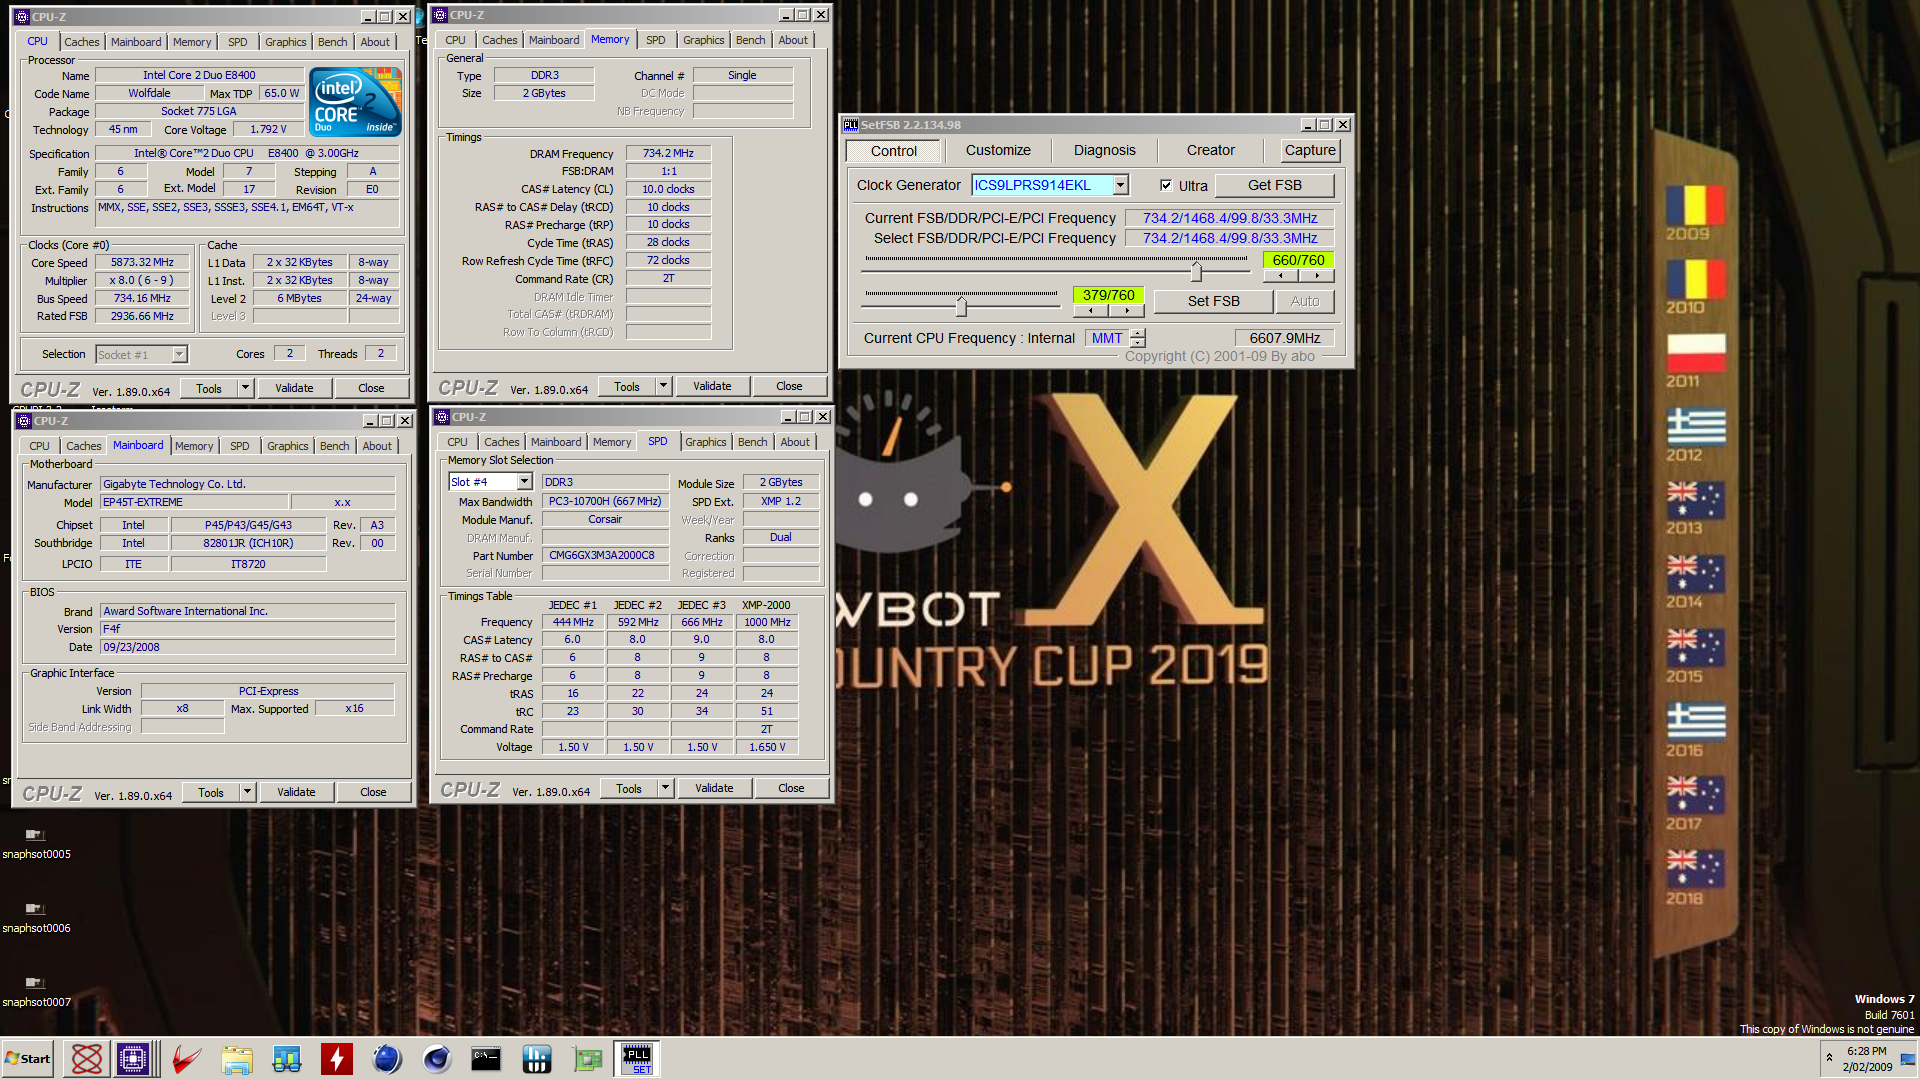Click the Core Speed 5873.32 MHz value
The image size is (1920, 1080).
pyautogui.click(x=142, y=262)
